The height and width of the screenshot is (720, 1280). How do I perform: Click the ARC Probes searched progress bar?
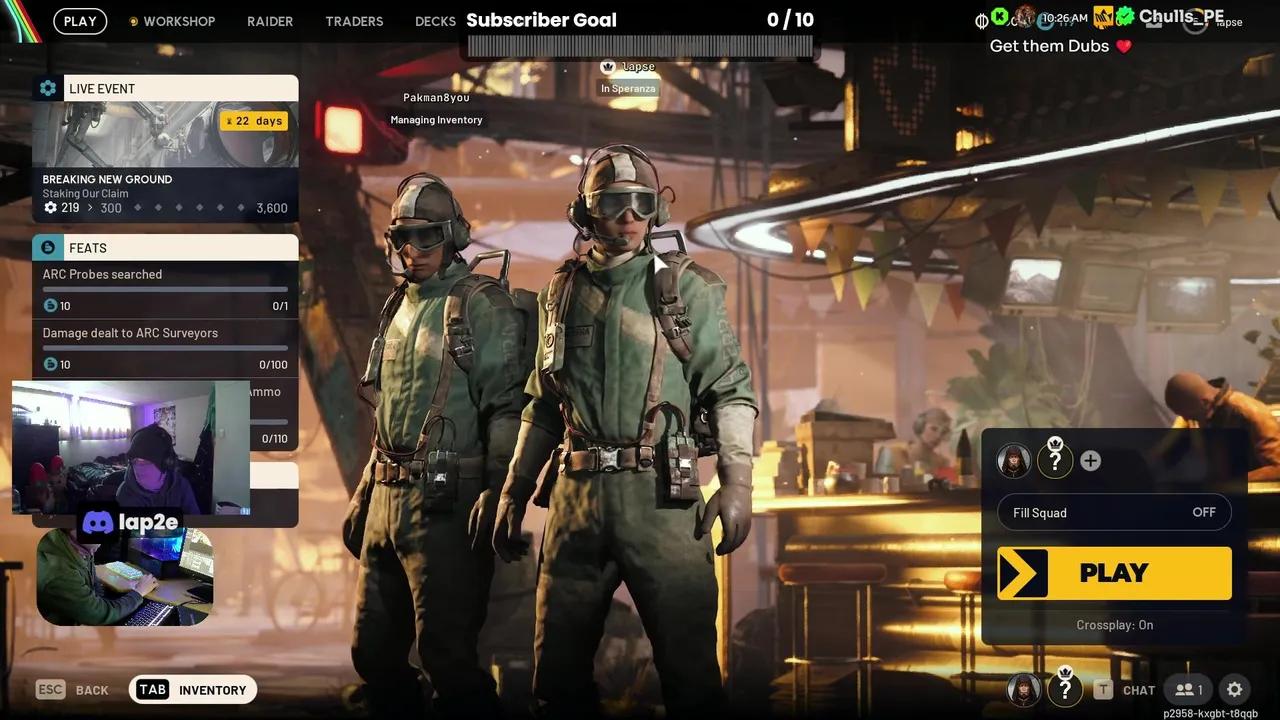tap(165, 289)
